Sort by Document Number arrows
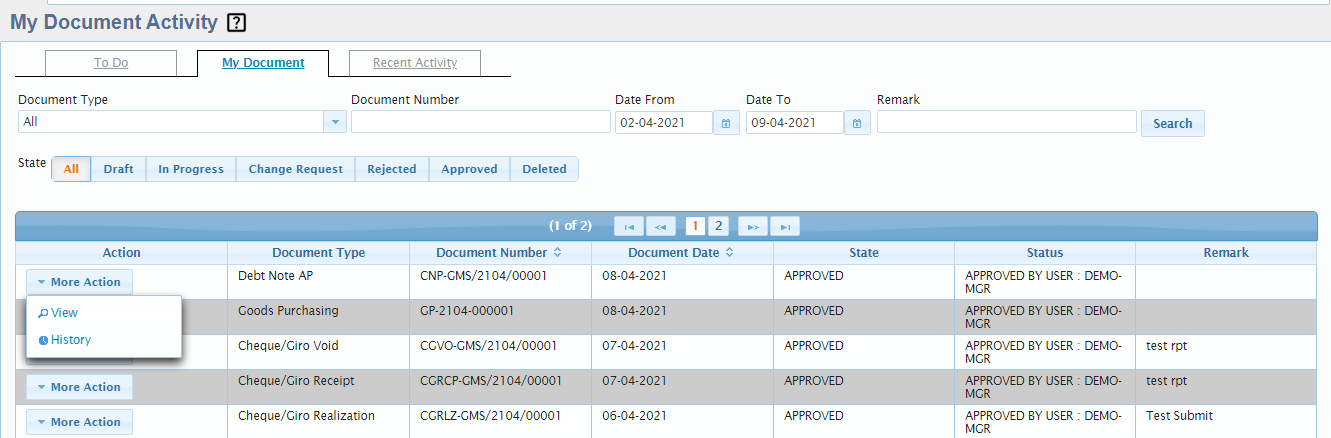 tap(557, 253)
